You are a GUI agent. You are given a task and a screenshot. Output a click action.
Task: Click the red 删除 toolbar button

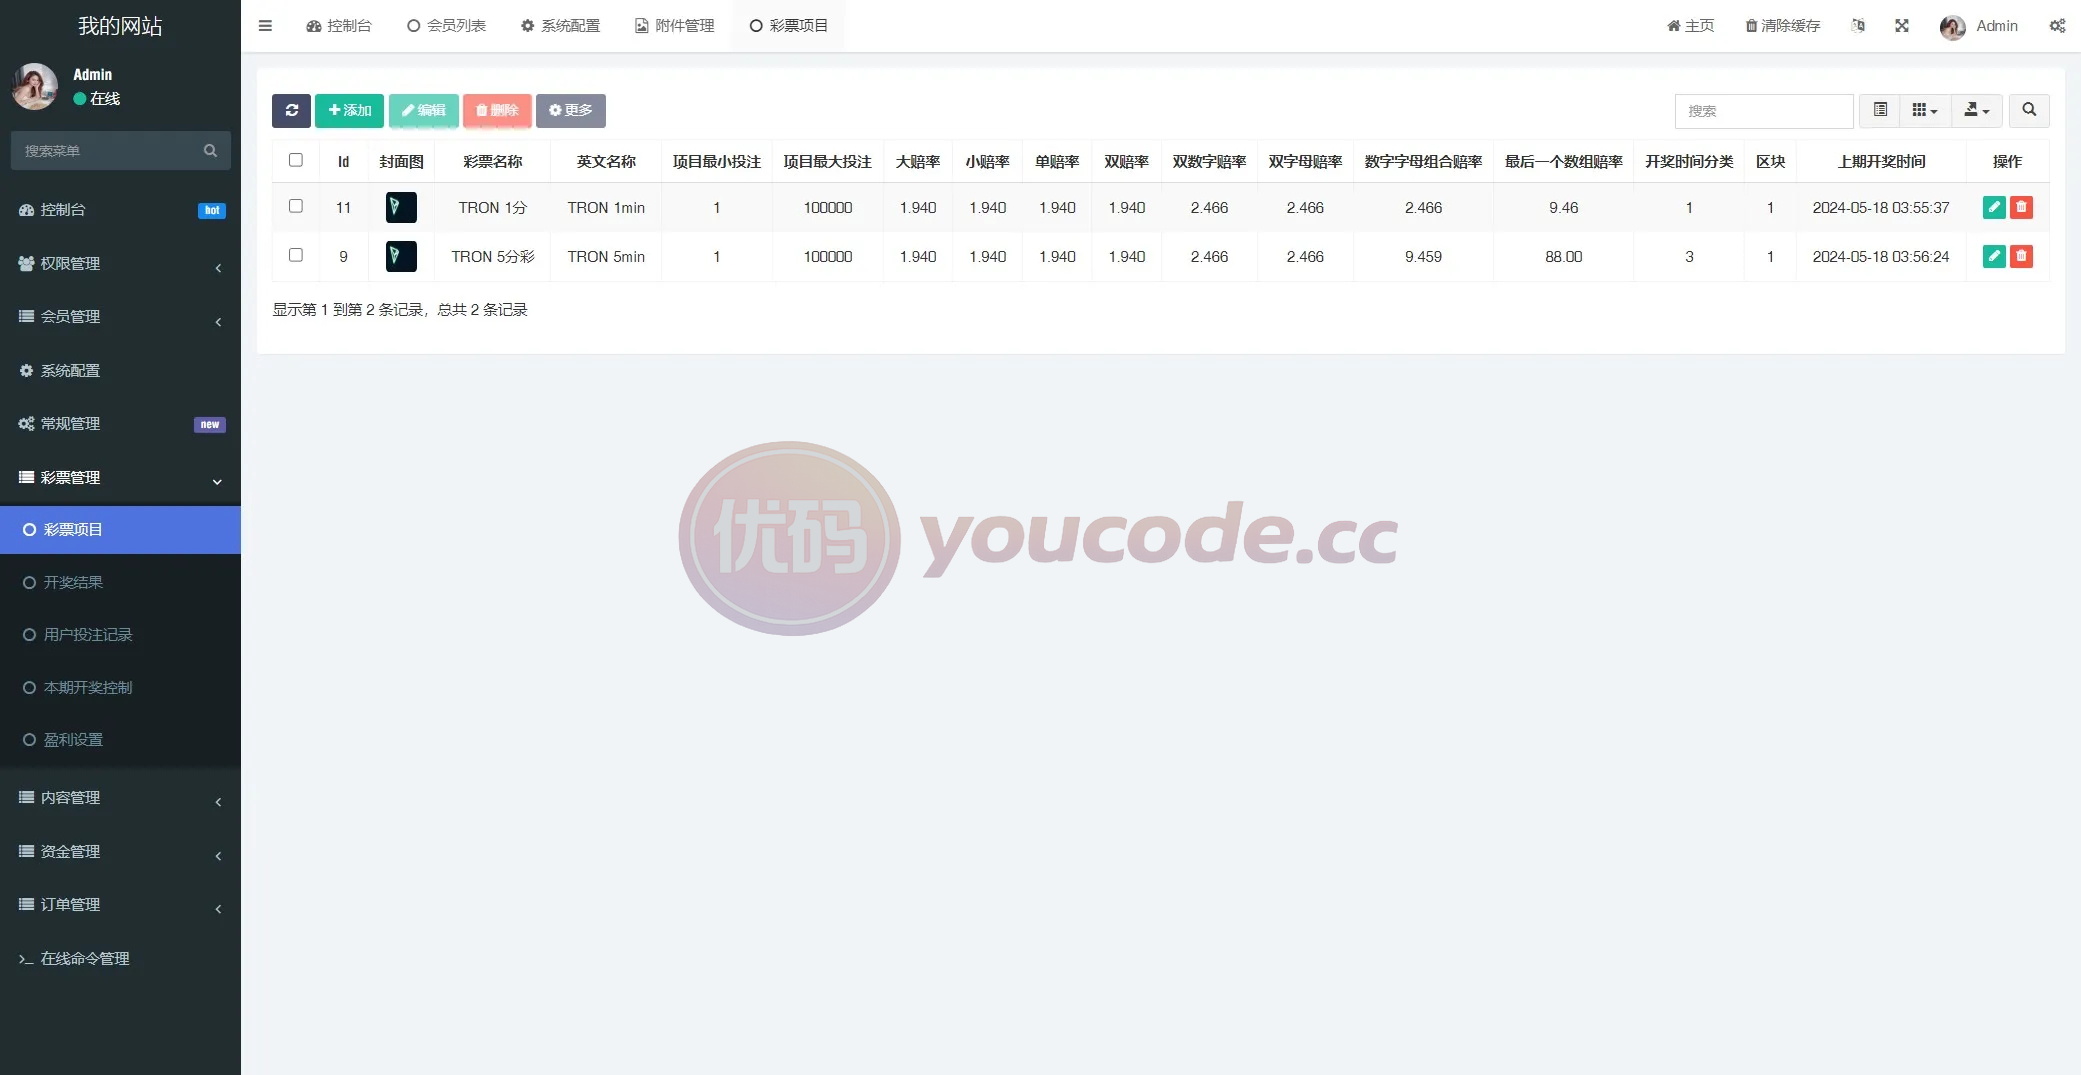pyautogui.click(x=497, y=110)
